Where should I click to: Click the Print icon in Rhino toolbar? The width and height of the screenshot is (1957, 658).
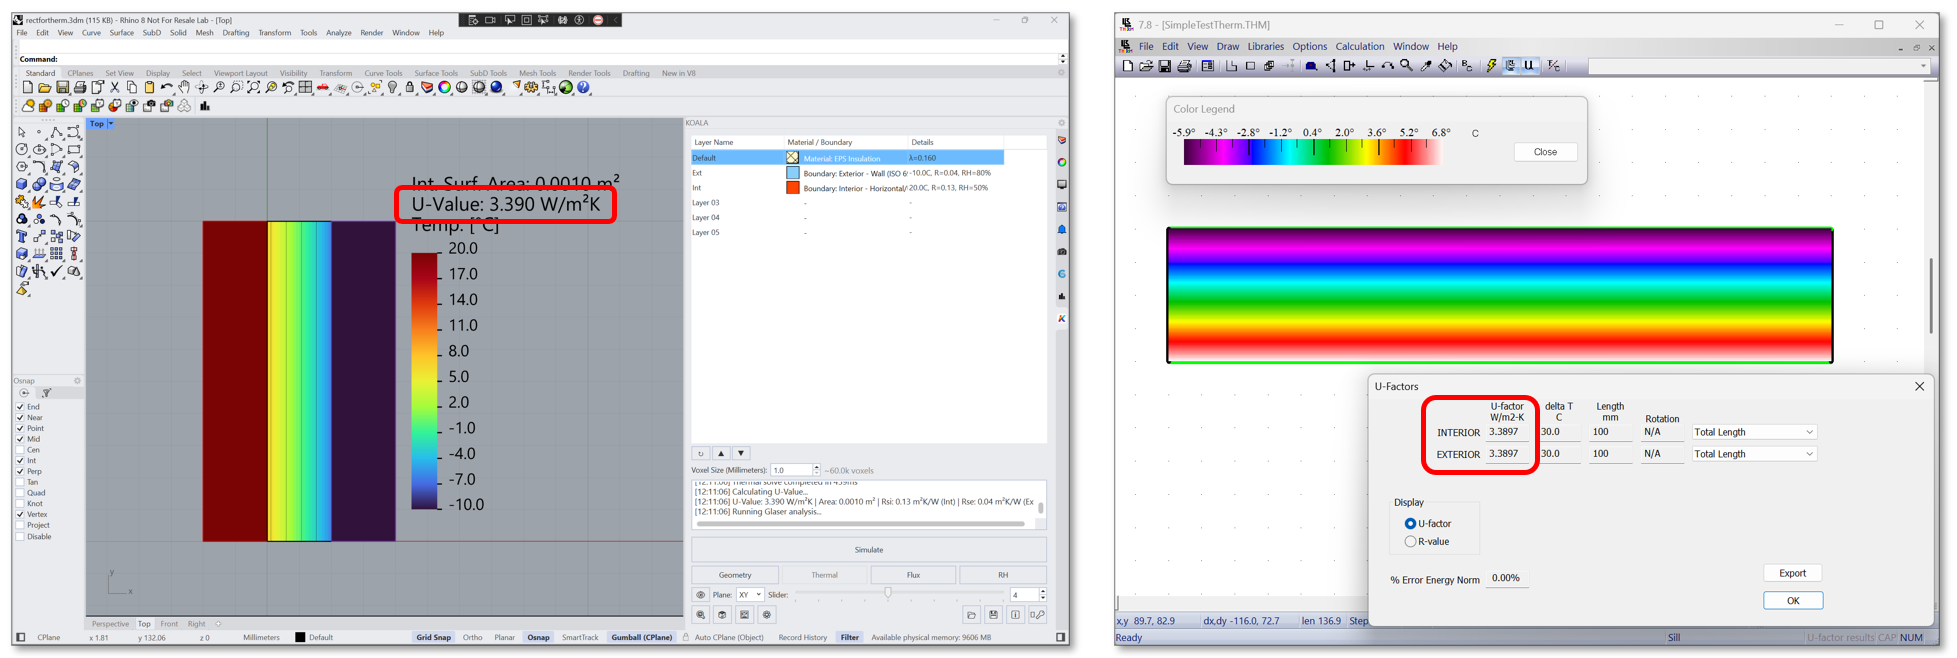(x=80, y=87)
